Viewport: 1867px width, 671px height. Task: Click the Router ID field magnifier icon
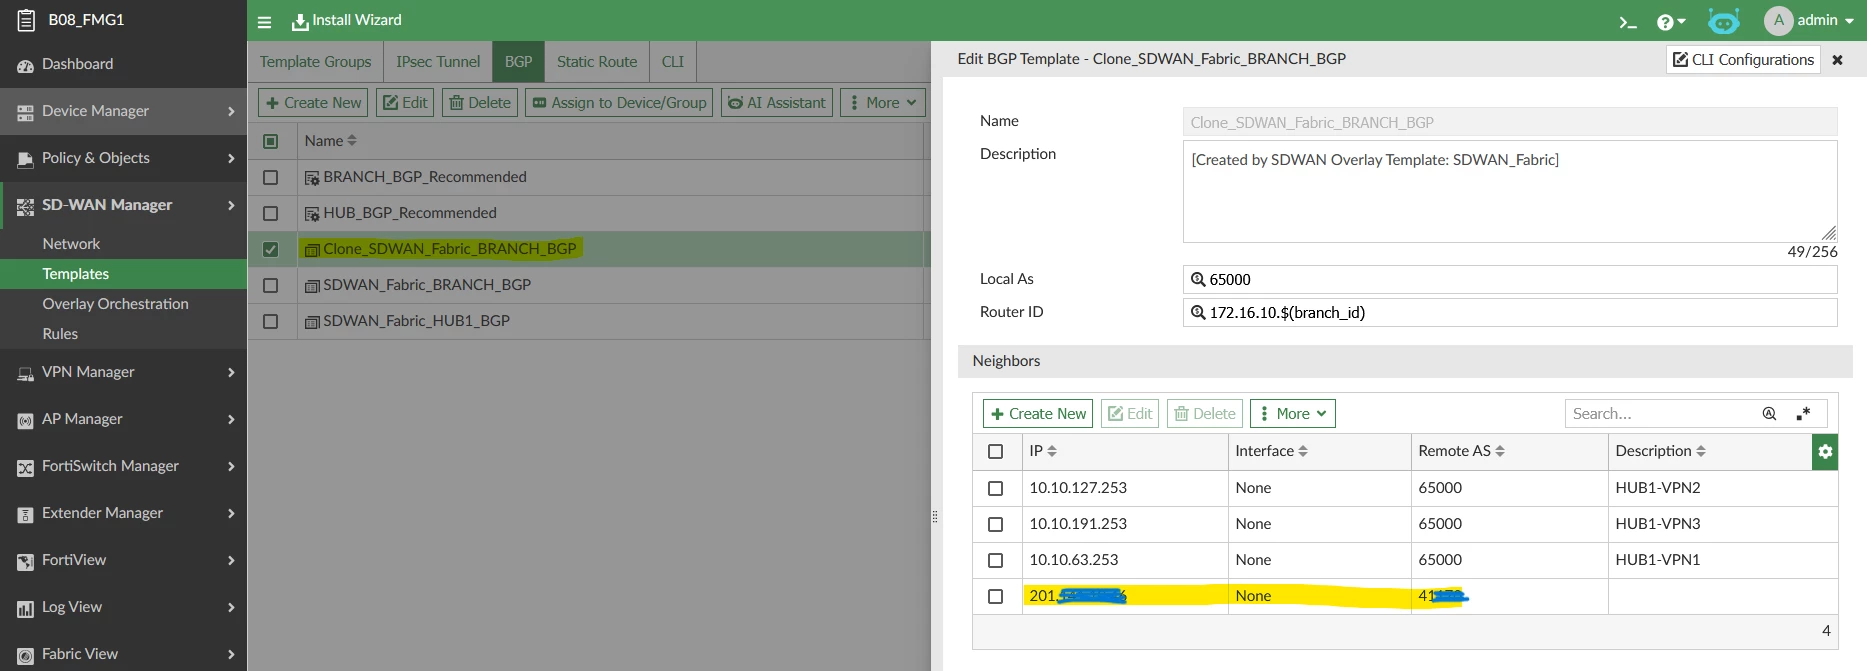[x=1198, y=313]
